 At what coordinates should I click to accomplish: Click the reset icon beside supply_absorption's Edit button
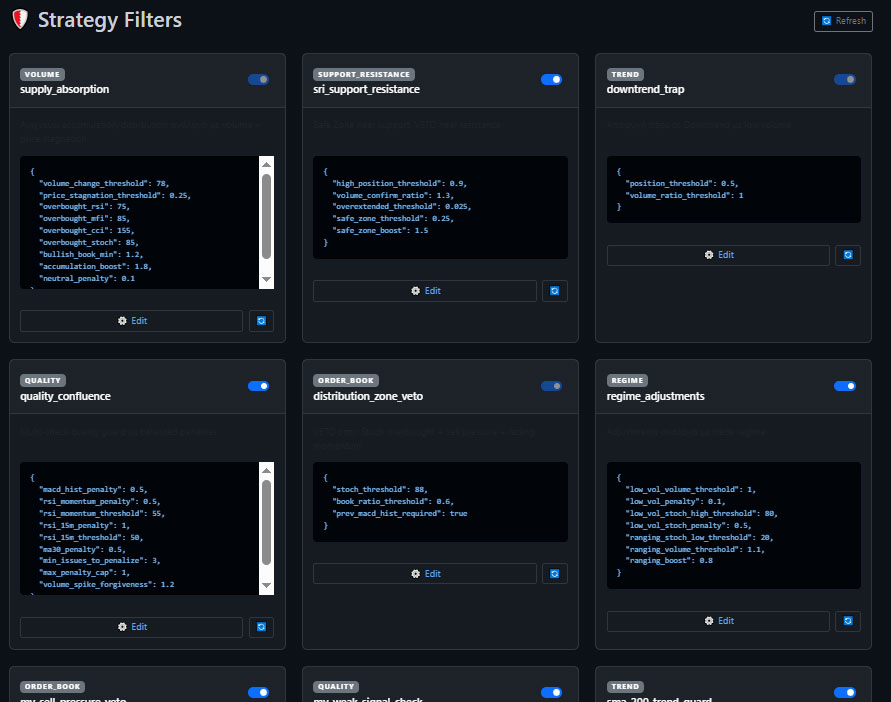click(261, 320)
